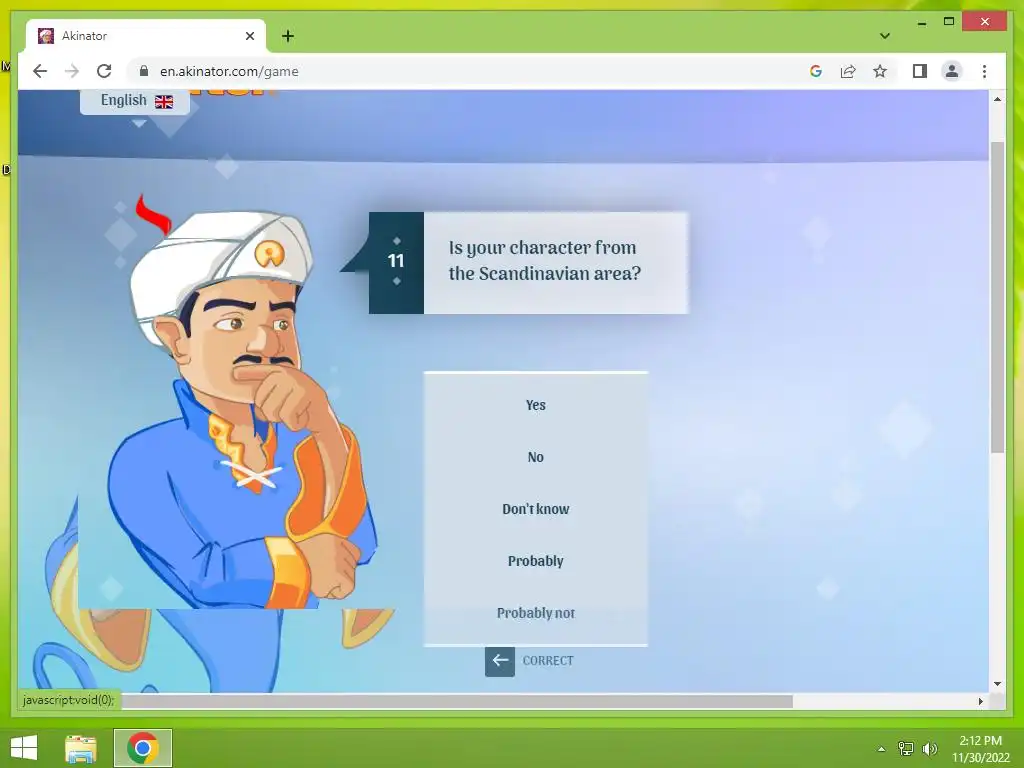Viewport: 1024px width, 768px height.
Task: Open the 2:12 PM taskbar clock
Action: 980,748
